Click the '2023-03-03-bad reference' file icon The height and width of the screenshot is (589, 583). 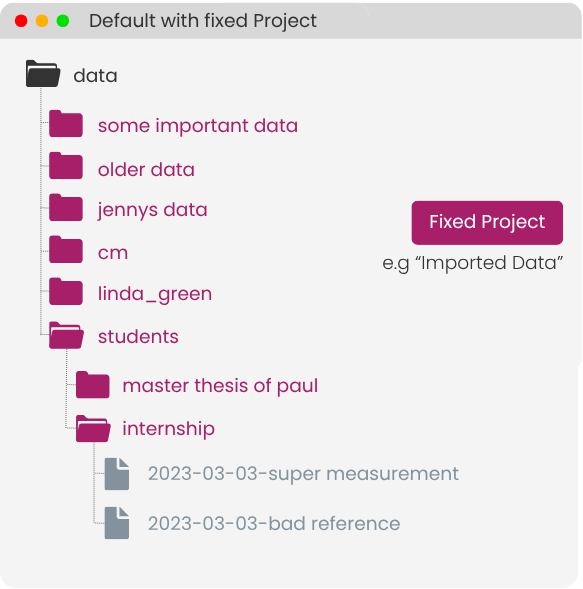[x=117, y=523]
